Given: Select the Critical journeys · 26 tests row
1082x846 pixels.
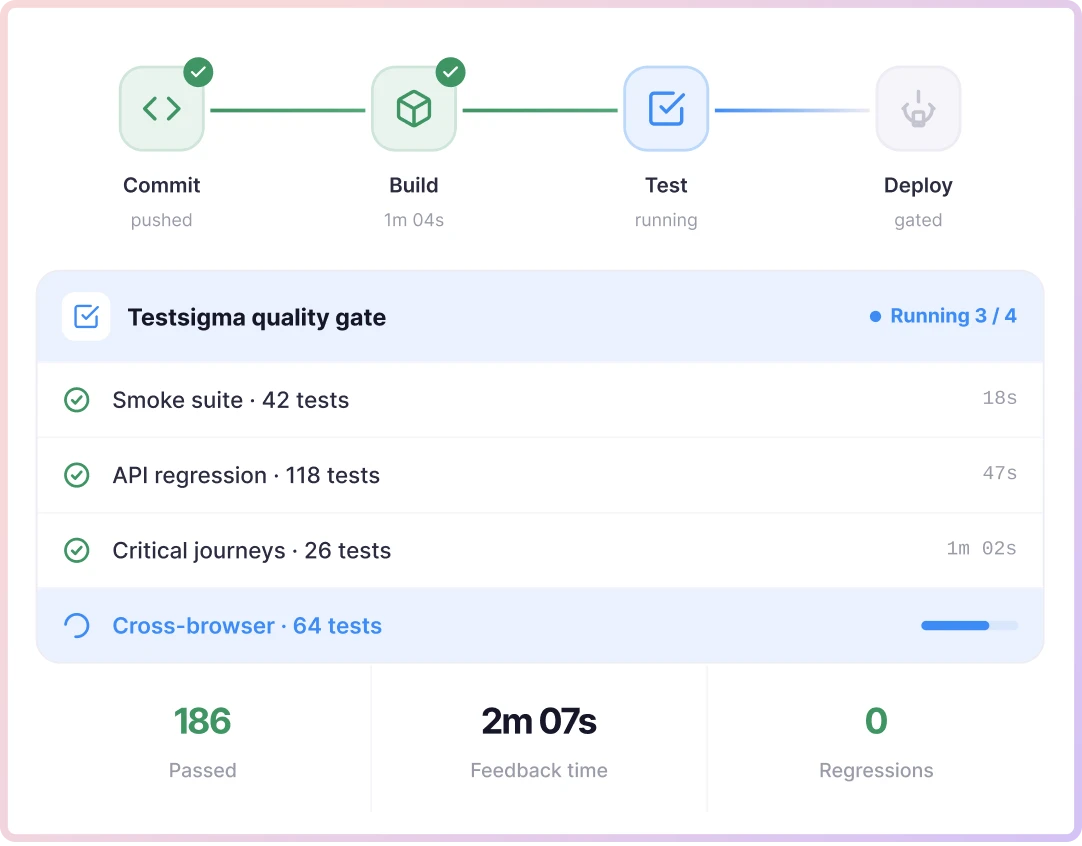Looking at the screenshot, I should (540, 550).
